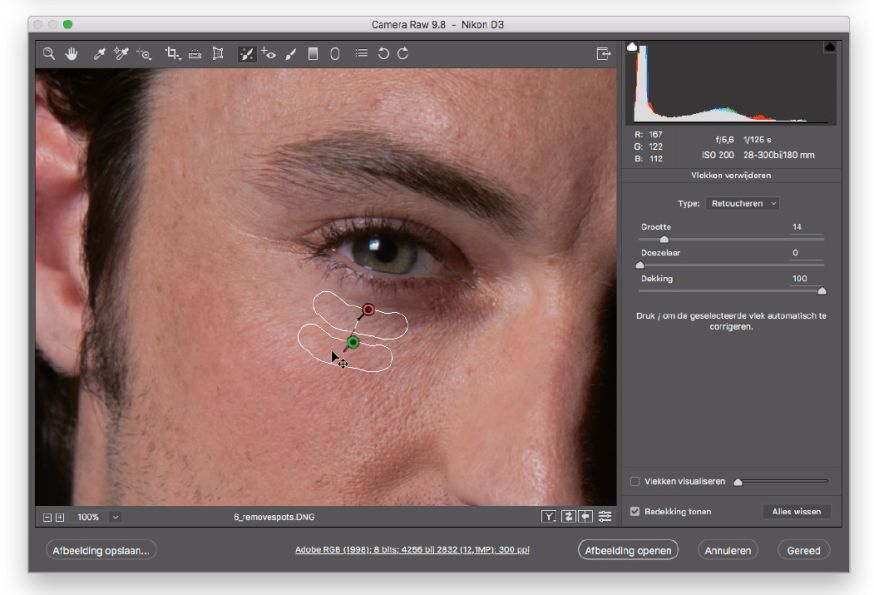Rotate image counterclockwise
874x595 pixels.
[383, 54]
